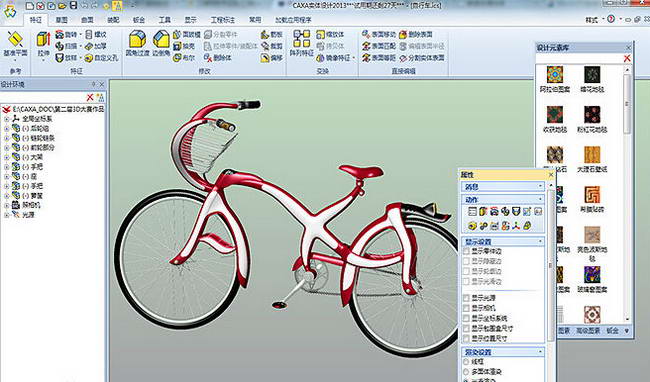Screen dimensions: 650x382
Task: Select the 表面匹配 match face tool
Action: pos(379,46)
